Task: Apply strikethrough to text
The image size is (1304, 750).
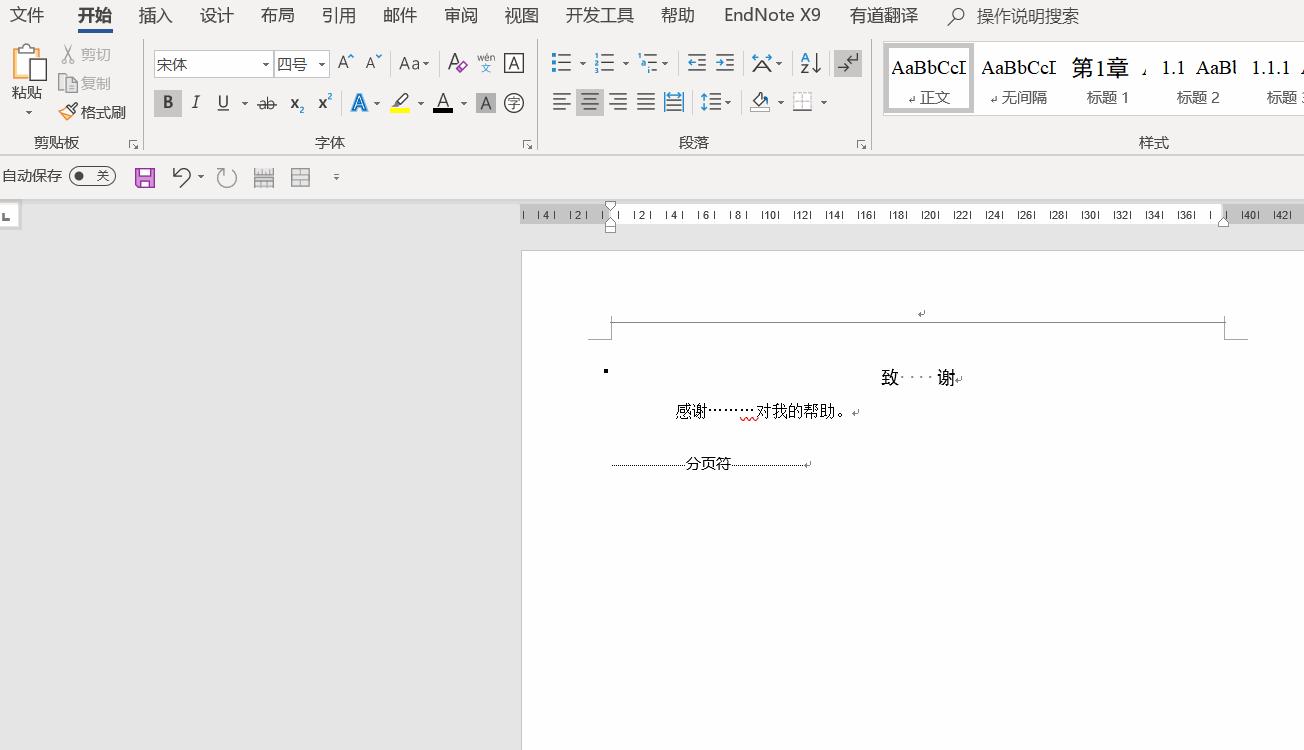Action: point(267,102)
